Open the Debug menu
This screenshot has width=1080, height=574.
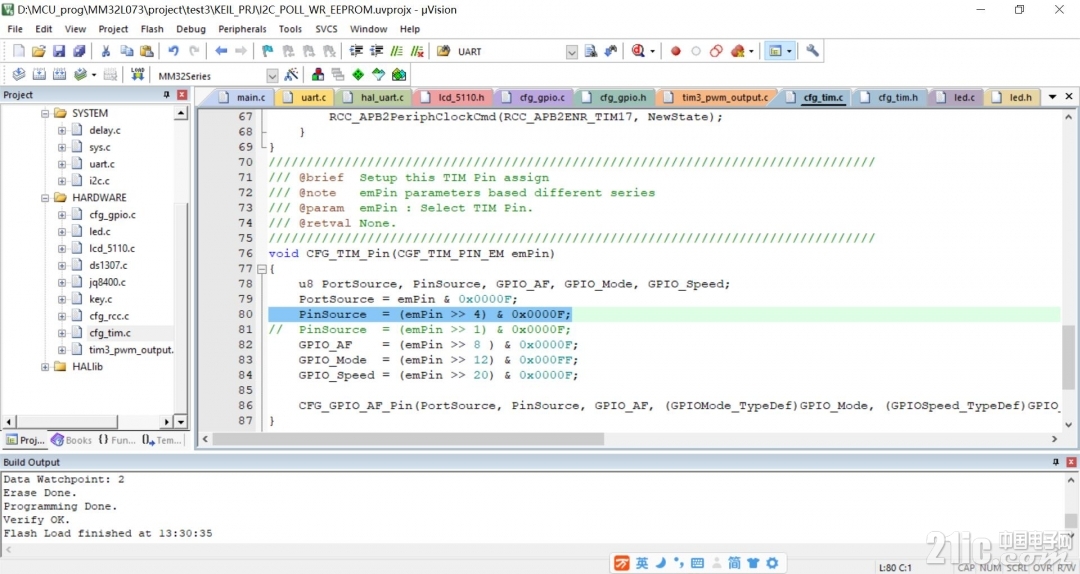point(191,29)
